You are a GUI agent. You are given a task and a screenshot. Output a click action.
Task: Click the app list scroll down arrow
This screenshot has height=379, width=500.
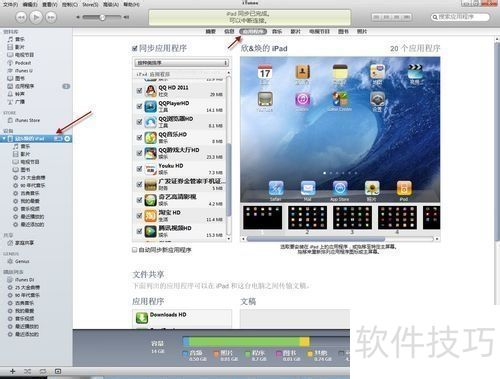pyautogui.click(x=229, y=239)
